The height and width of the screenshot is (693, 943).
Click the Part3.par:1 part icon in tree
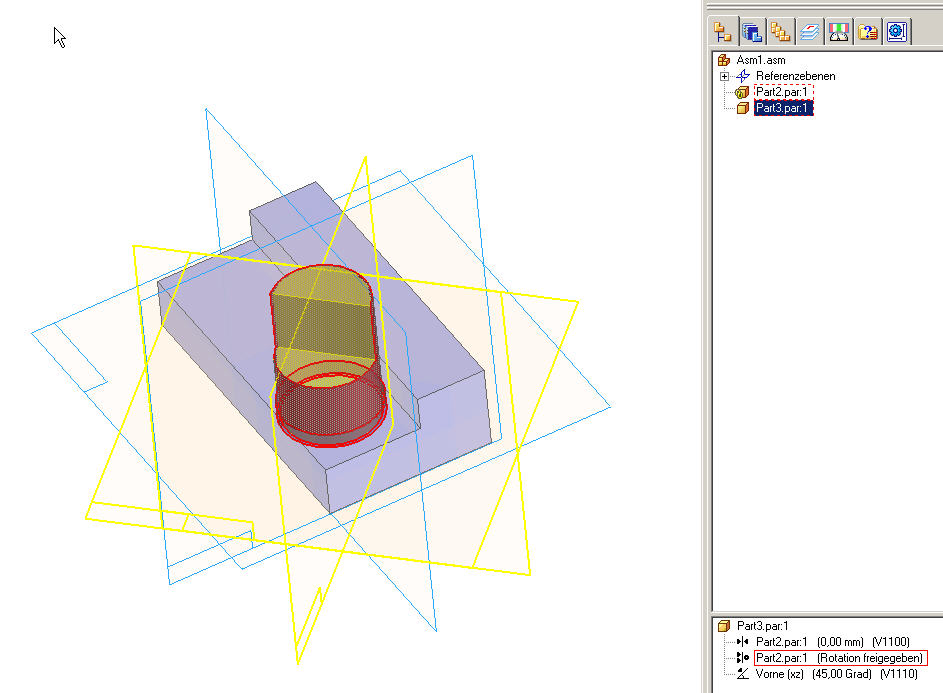tap(743, 108)
